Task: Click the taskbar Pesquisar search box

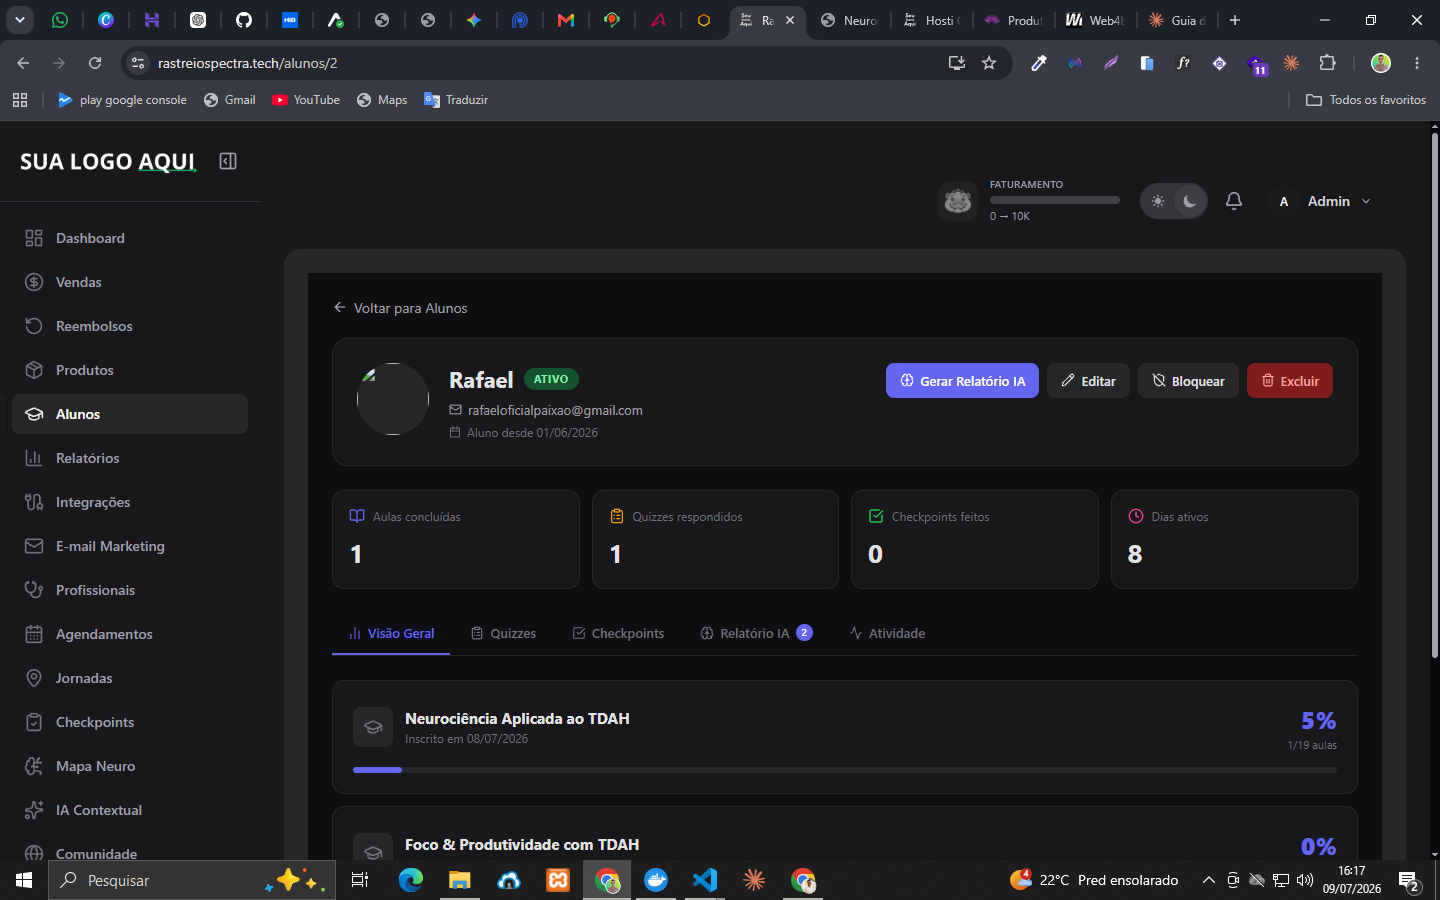Action: [192, 880]
